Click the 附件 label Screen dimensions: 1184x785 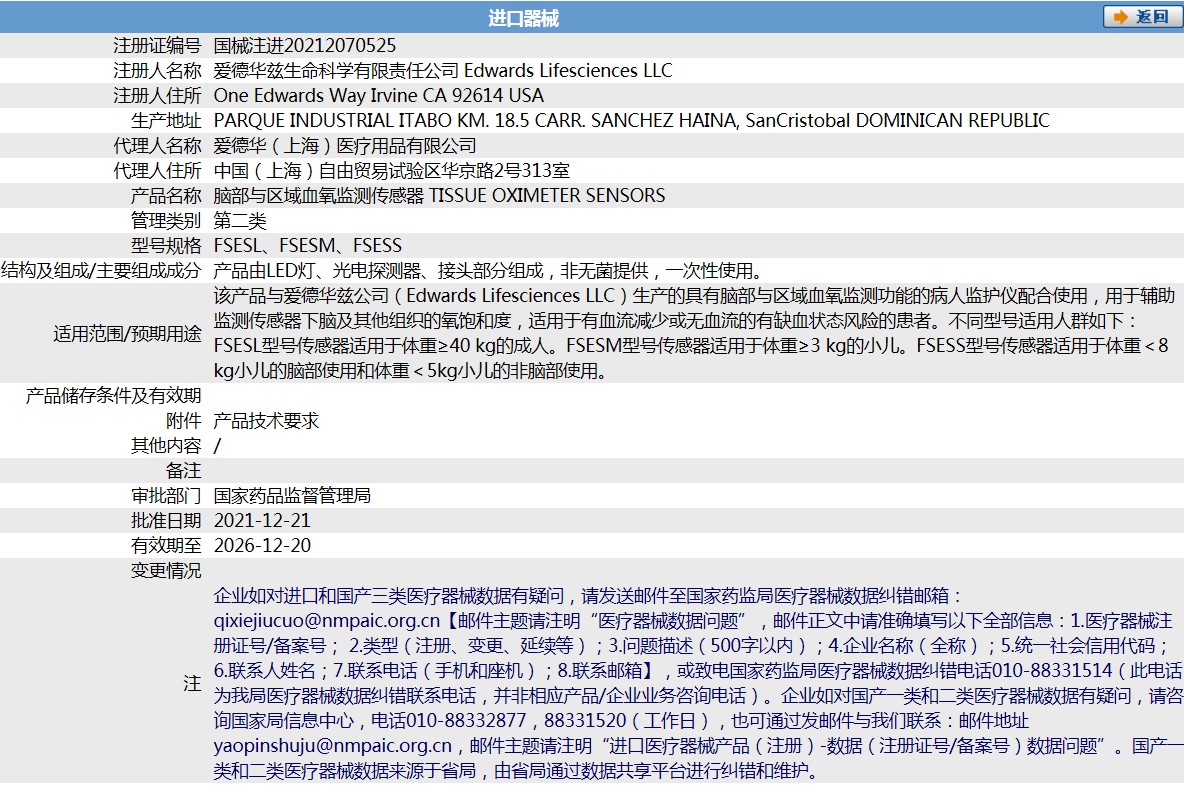(x=183, y=420)
